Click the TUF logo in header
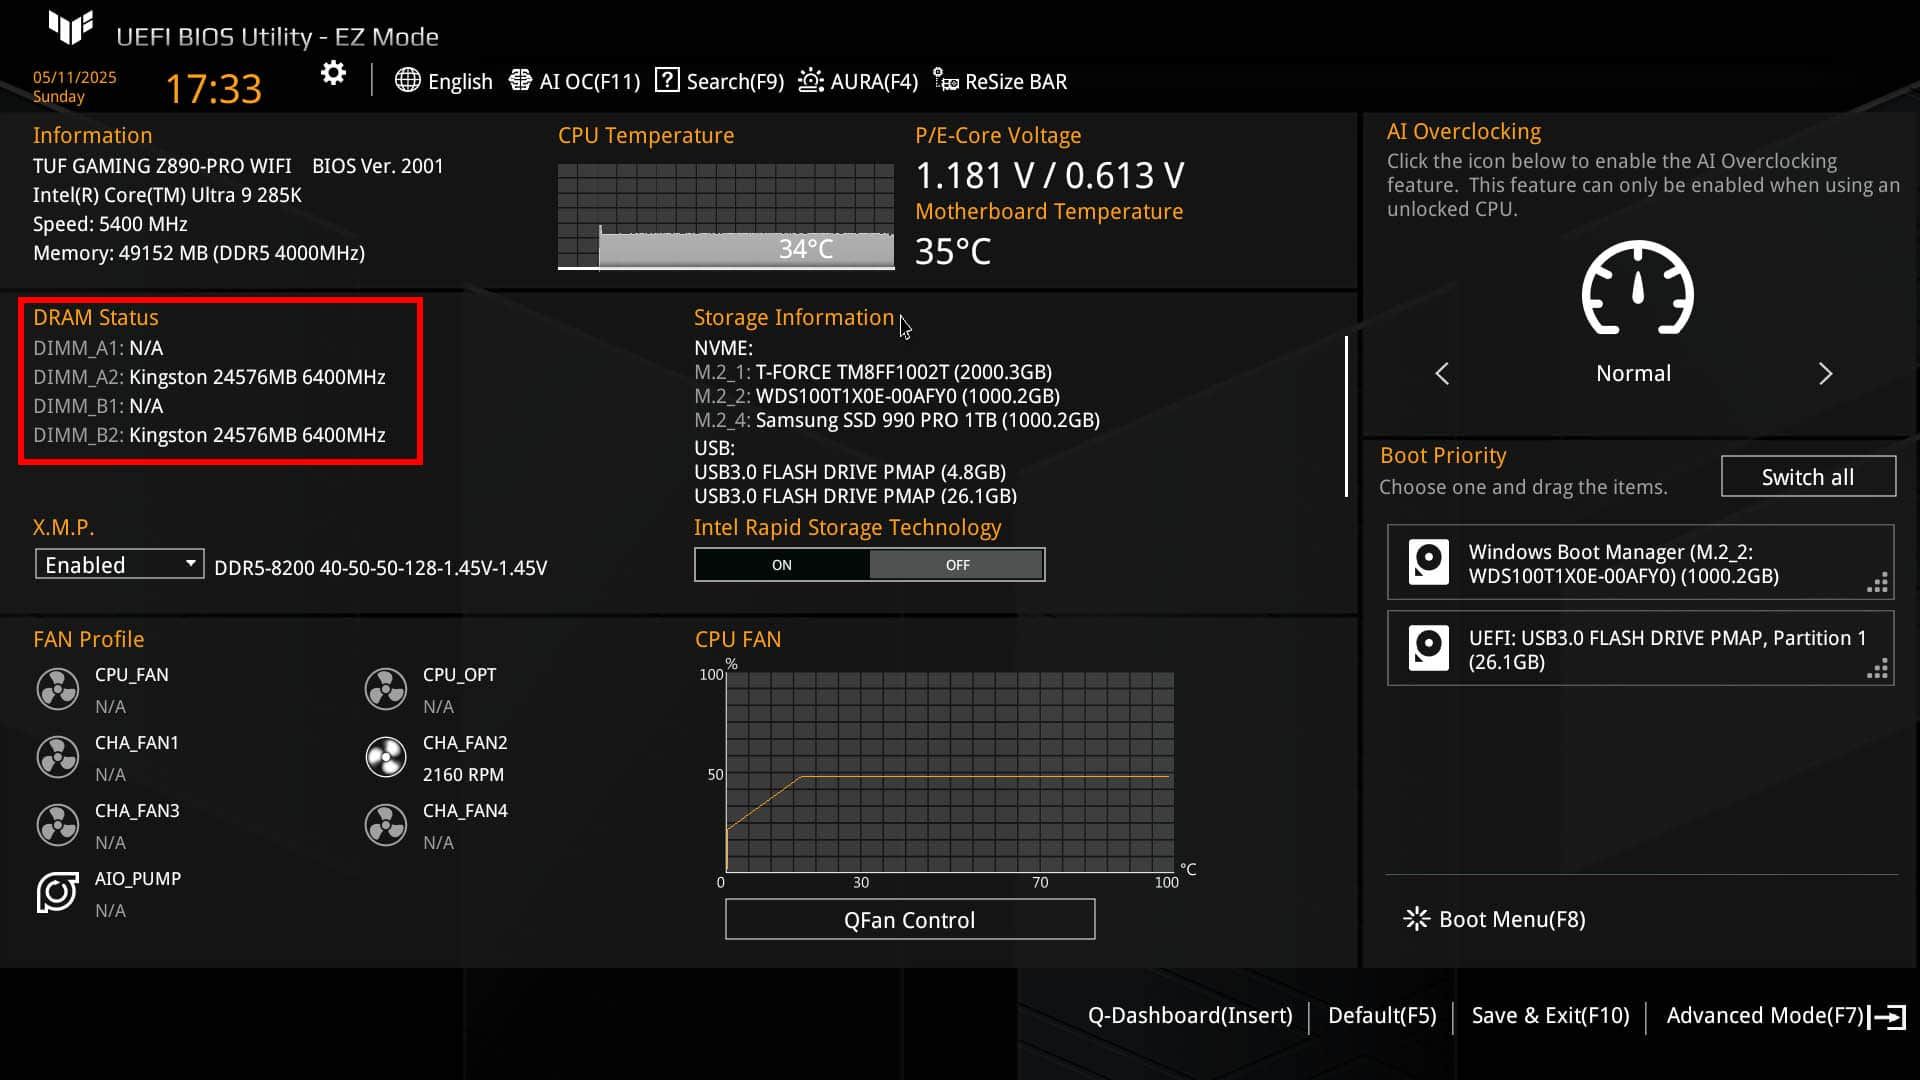Viewport: 1920px width, 1080px height. [x=70, y=27]
